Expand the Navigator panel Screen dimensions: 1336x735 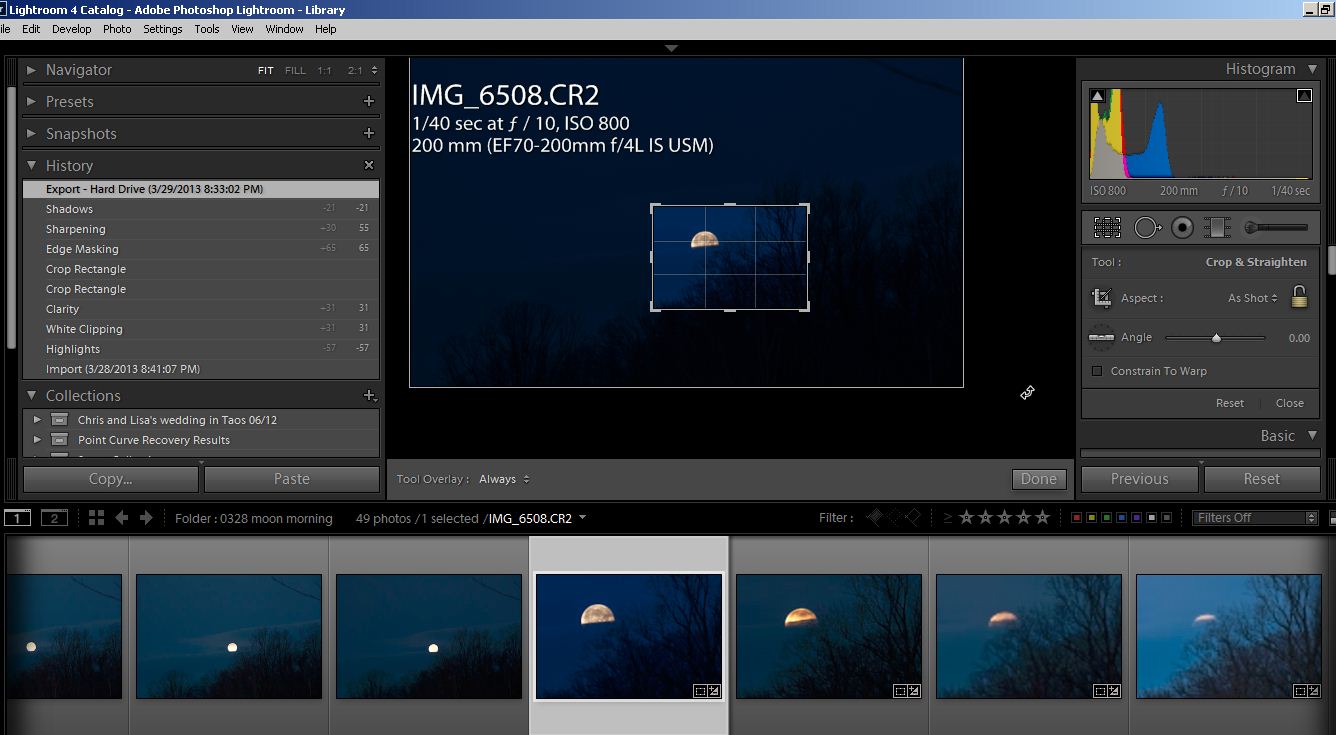click(32, 70)
